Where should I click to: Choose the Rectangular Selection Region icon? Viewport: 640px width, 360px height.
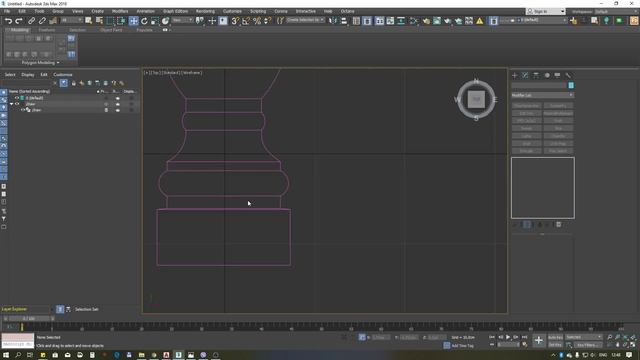pyautogui.click(x=110, y=21)
